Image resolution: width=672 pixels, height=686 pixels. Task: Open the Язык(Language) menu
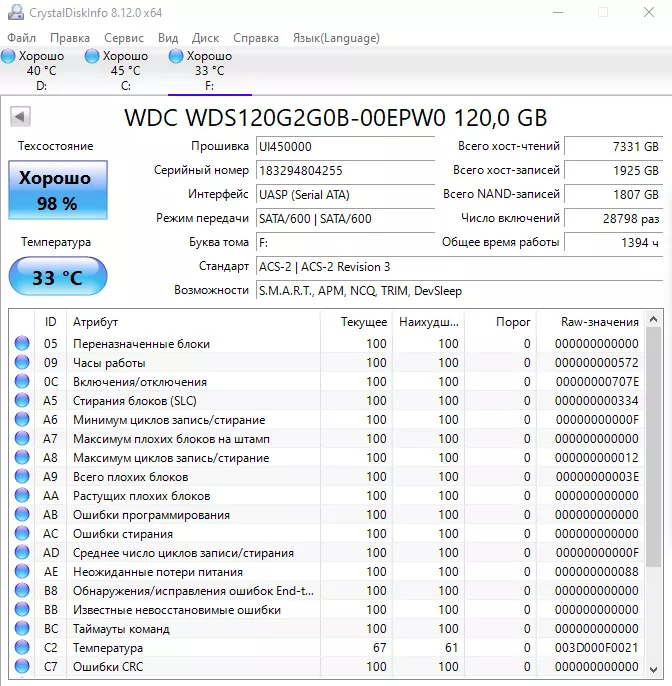335,38
